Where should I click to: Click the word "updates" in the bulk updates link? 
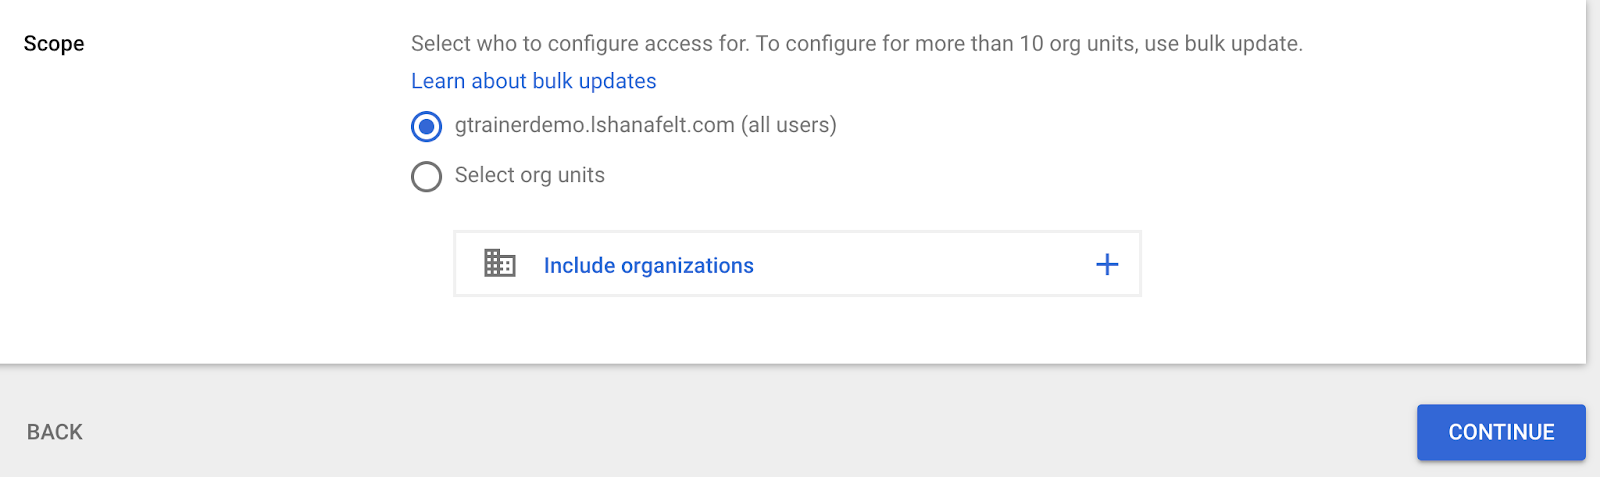[x=617, y=81]
